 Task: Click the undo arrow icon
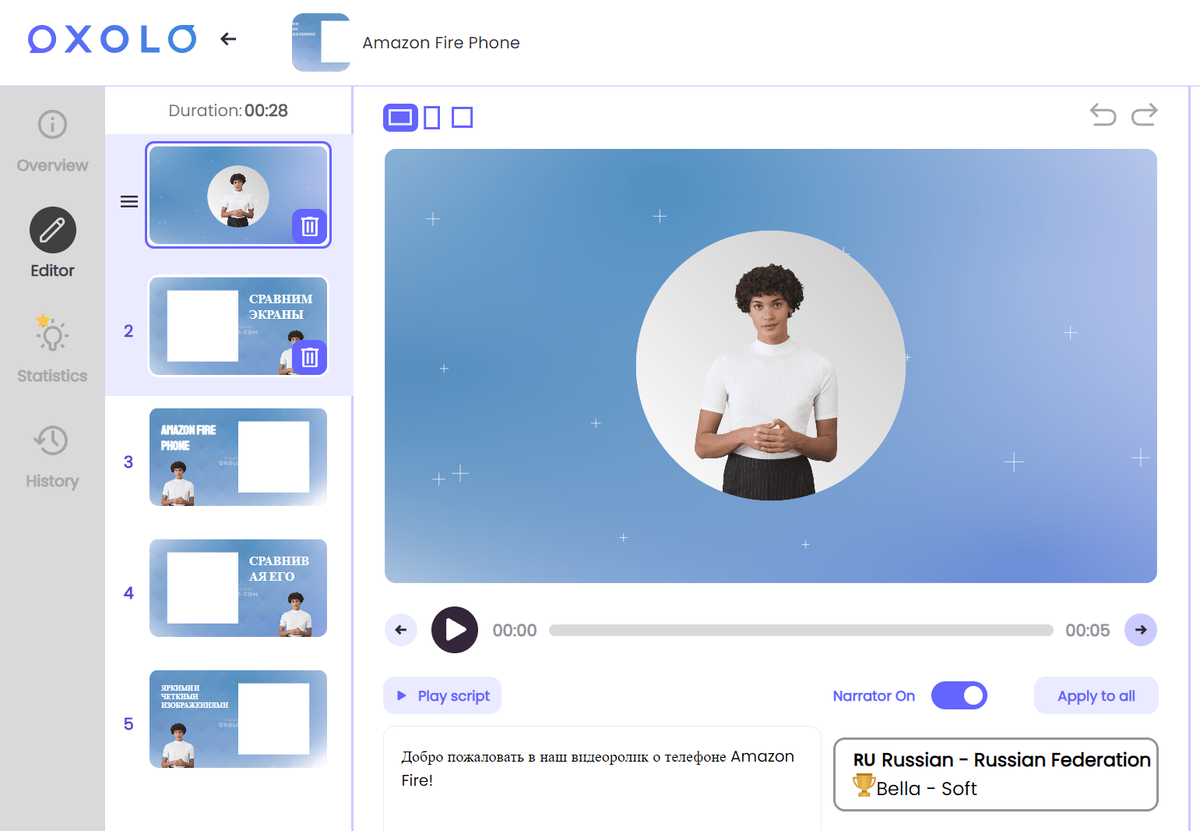[x=1102, y=115]
